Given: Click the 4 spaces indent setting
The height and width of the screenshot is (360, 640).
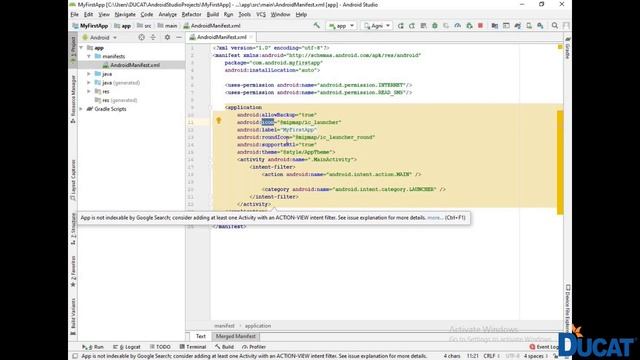Looking at the screenshot, I should tap(535, 356).
